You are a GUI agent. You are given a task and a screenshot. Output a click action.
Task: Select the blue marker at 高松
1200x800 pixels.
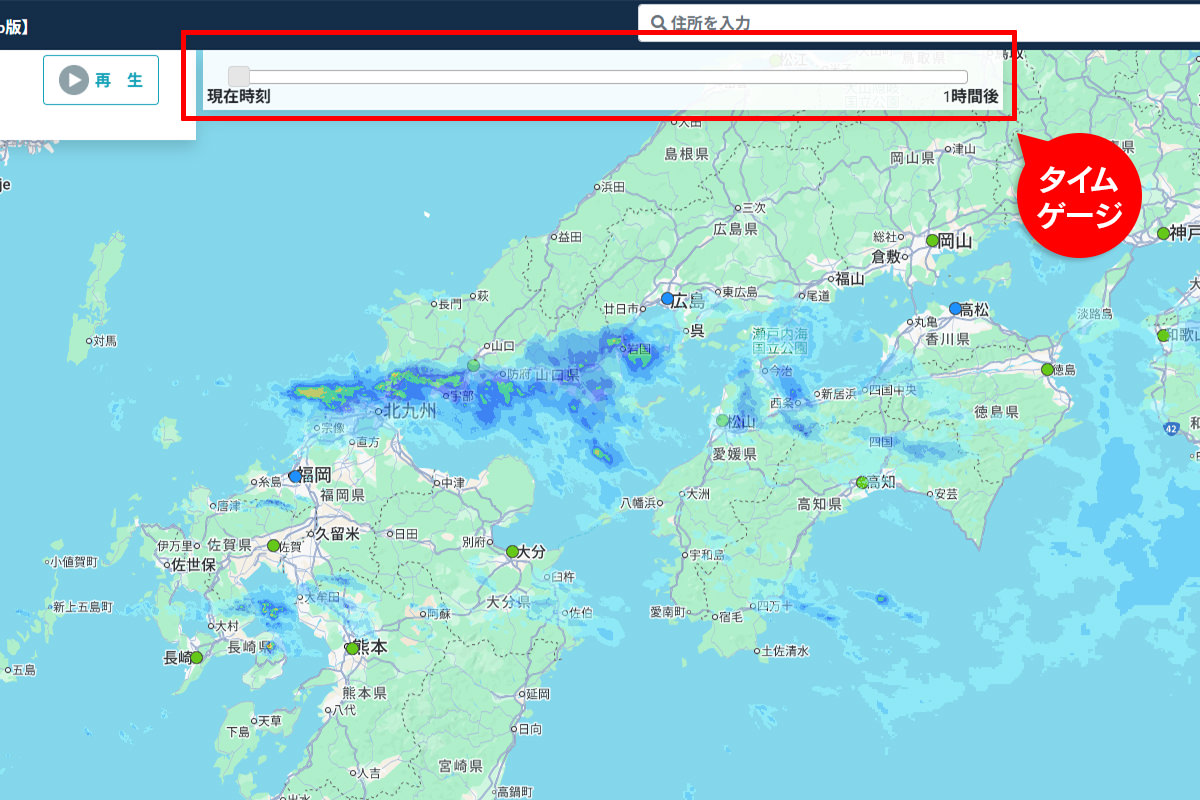pyautogui.click(x=955, y=309)
